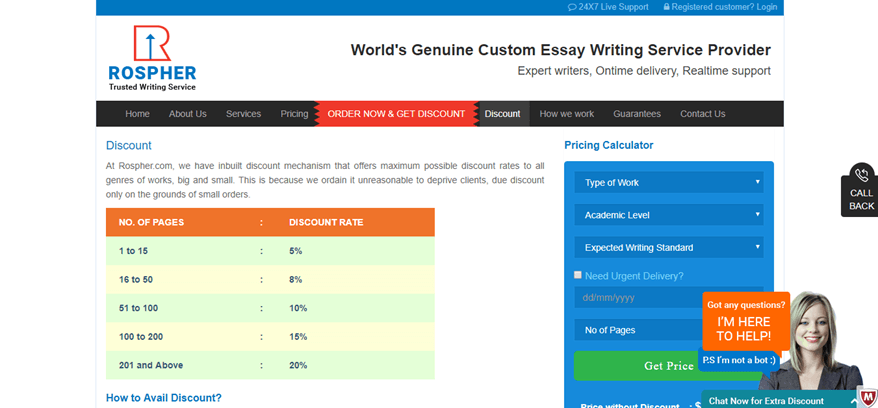Tick the Need Urgent Delivery checkbox
878x408 pixels.
[578, 275]
